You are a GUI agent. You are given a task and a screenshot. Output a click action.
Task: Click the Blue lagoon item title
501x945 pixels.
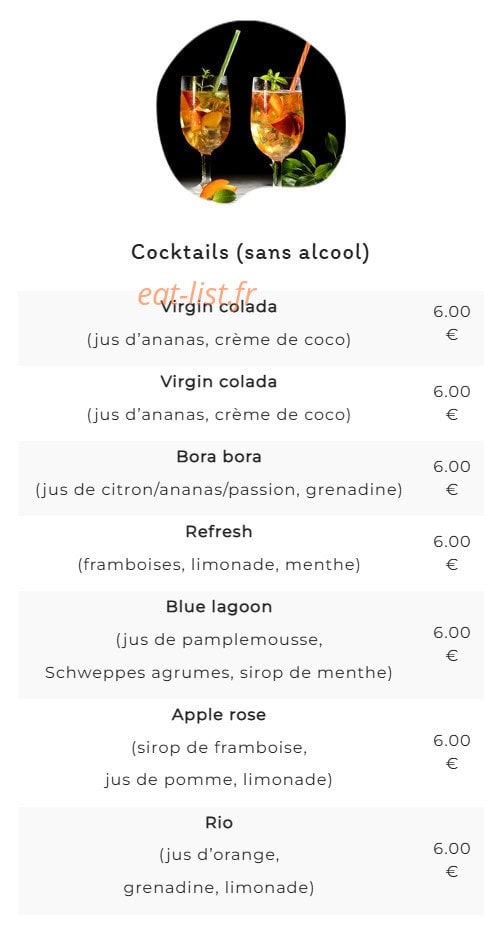click(219, 606)
